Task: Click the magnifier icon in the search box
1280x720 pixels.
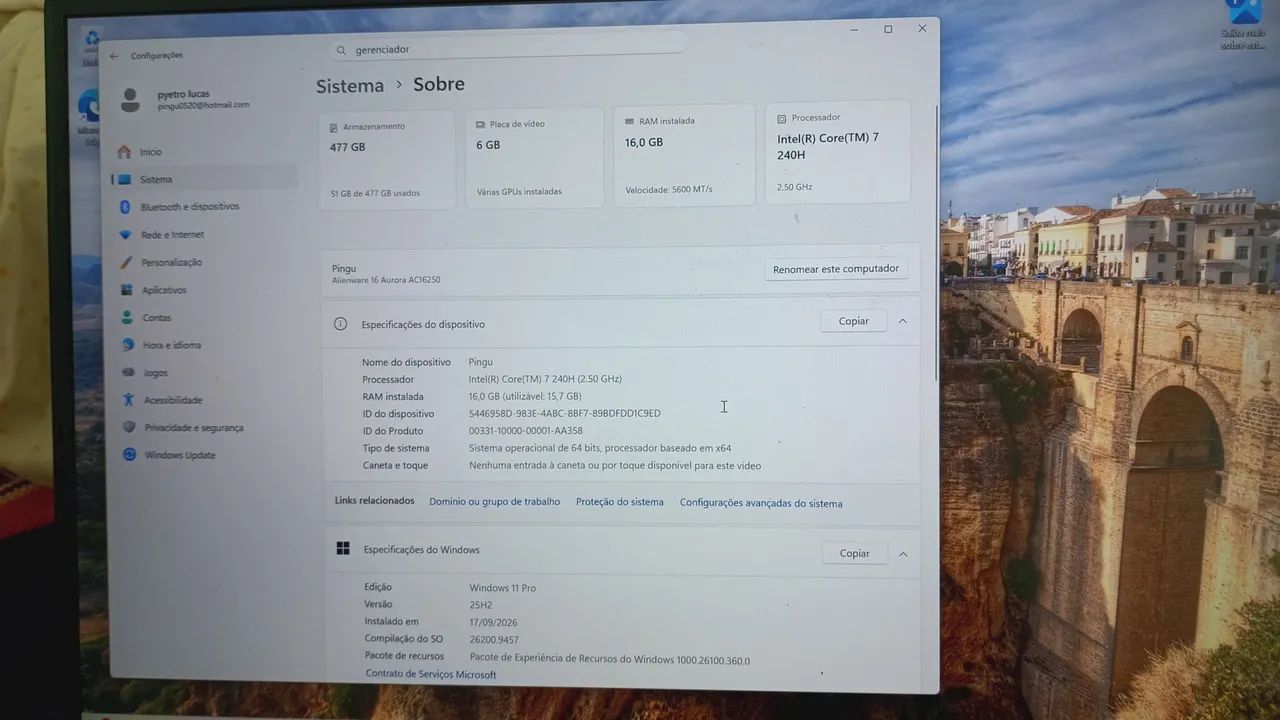Action: click(342, 50)
